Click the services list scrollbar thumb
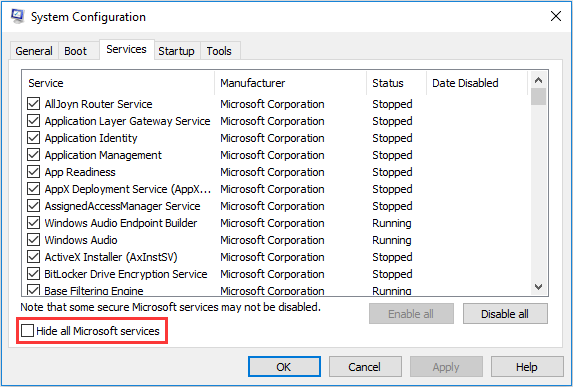The image size is (573, 387). pyautogui.click(x=538, y=97)
